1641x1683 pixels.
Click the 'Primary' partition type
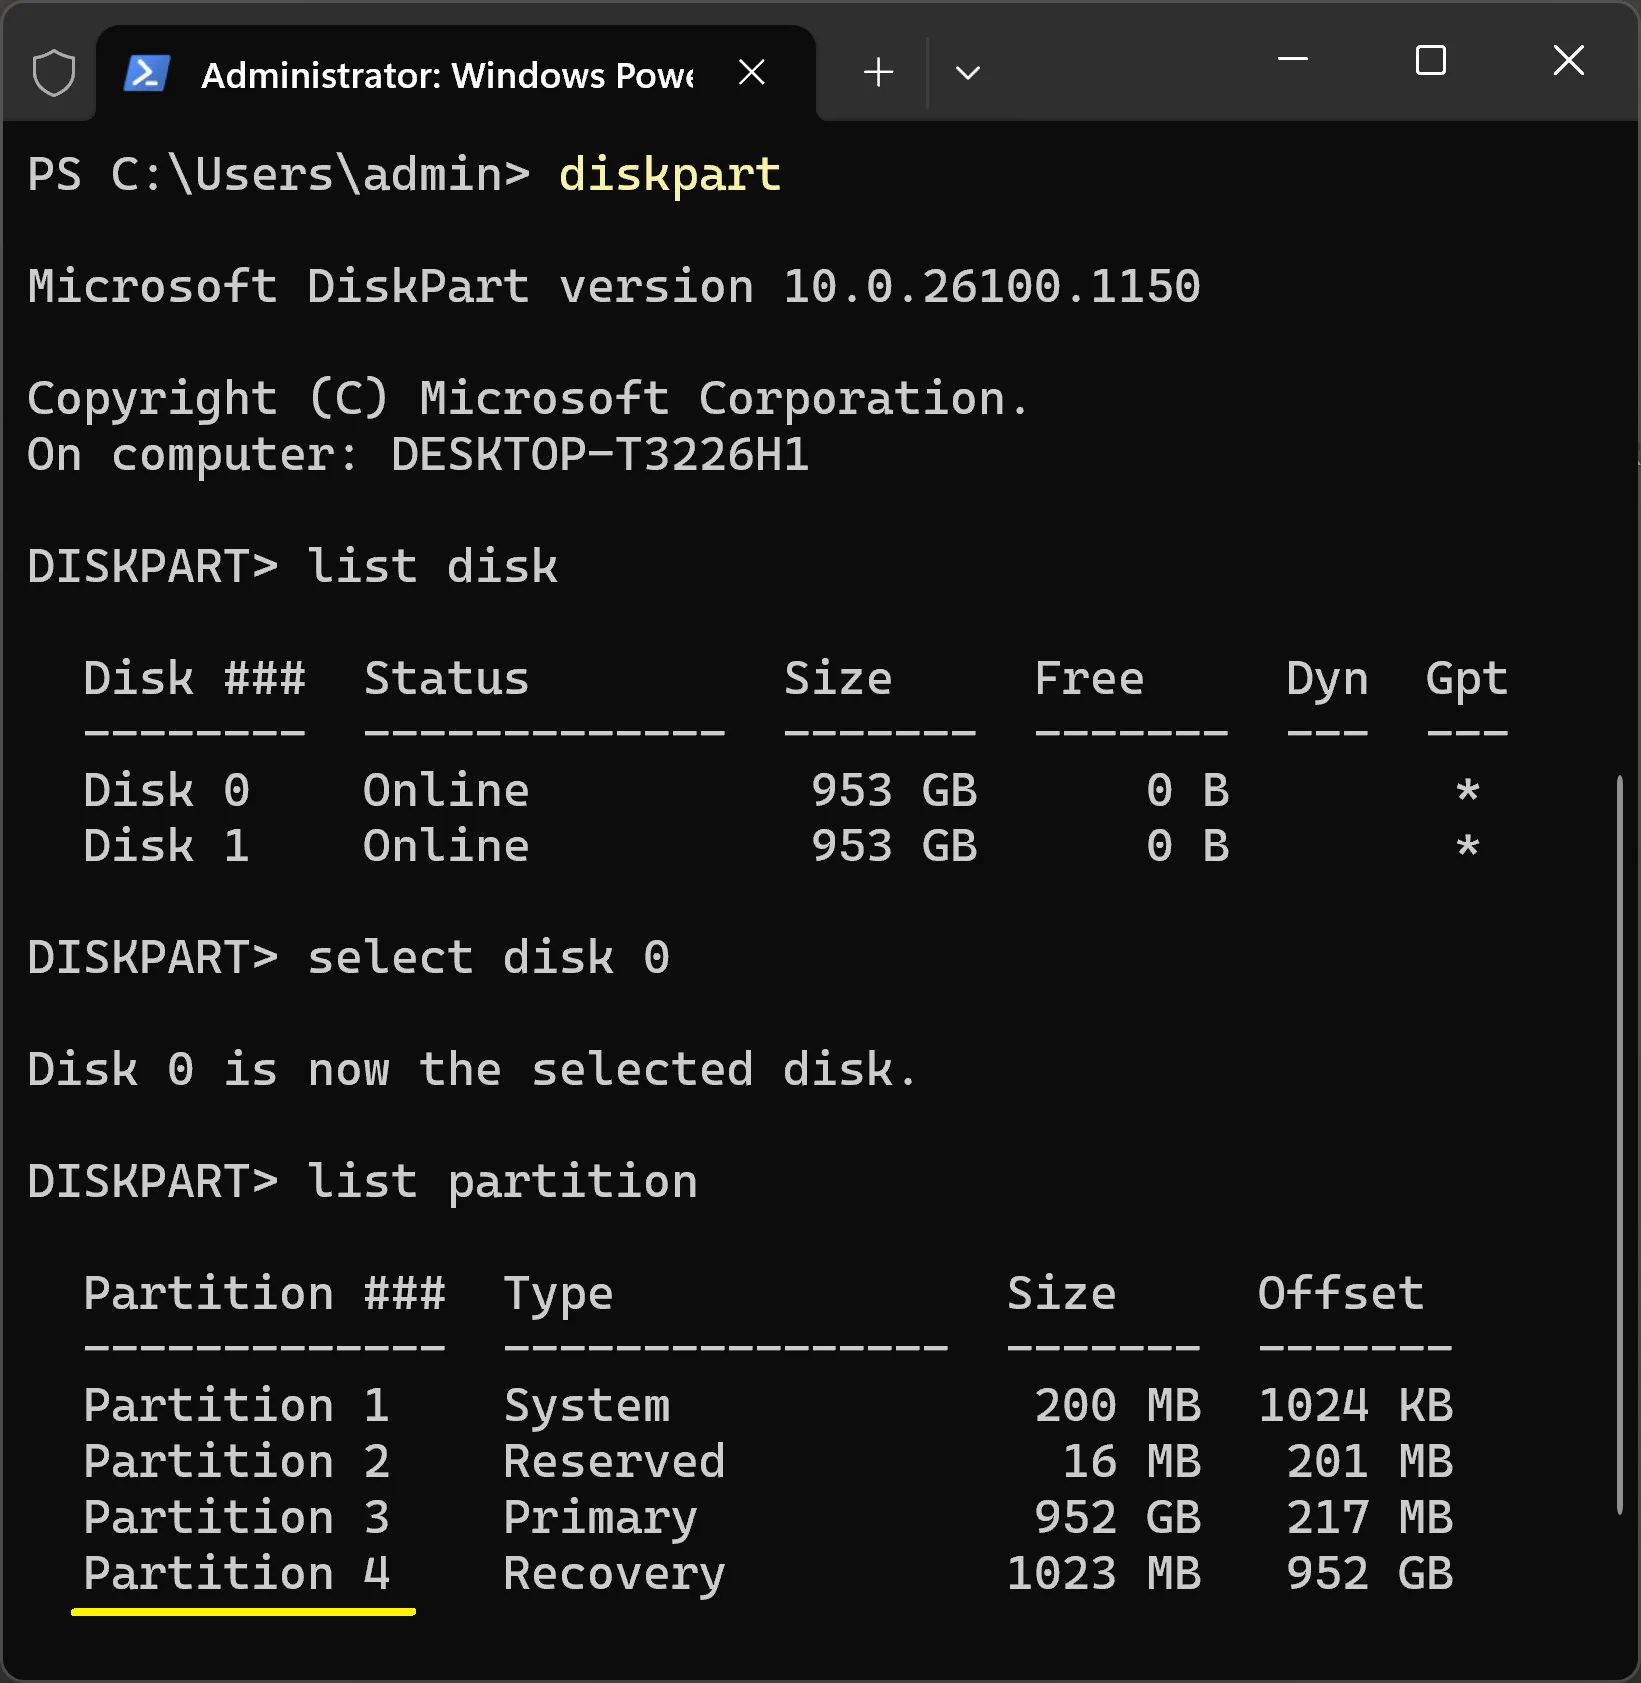tap(600, 1520)
